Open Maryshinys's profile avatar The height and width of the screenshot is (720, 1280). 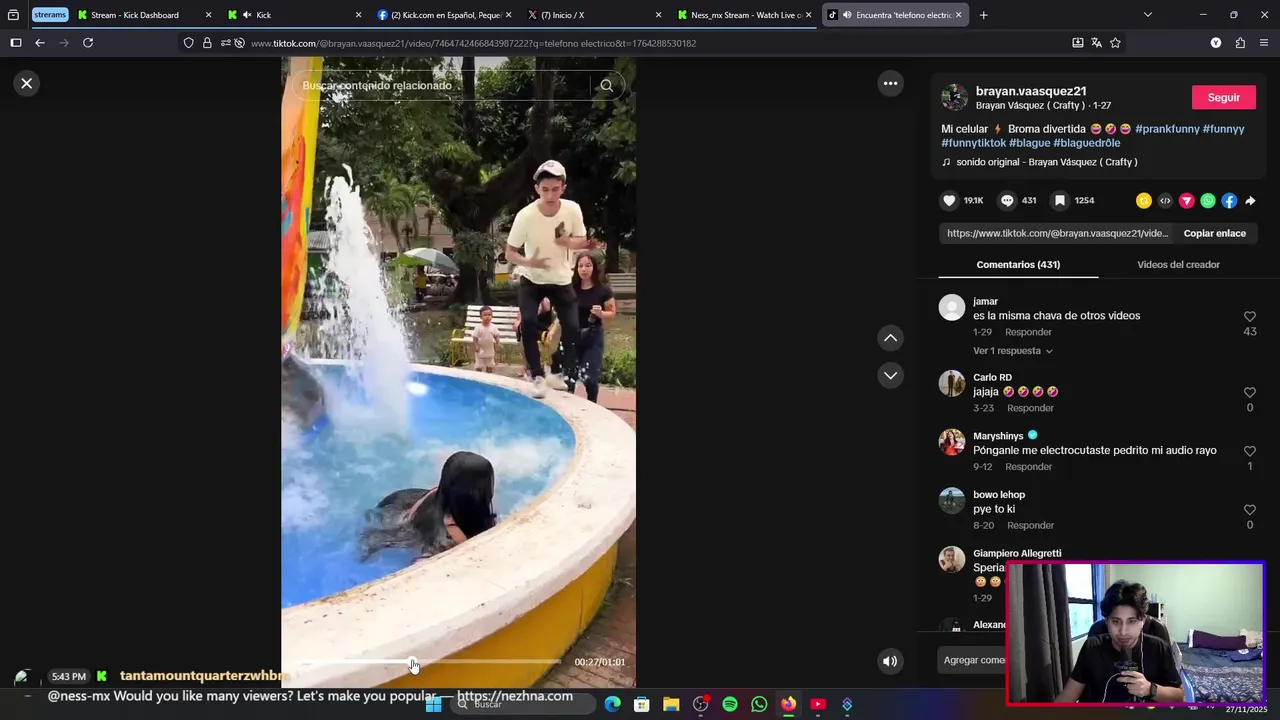952,442
